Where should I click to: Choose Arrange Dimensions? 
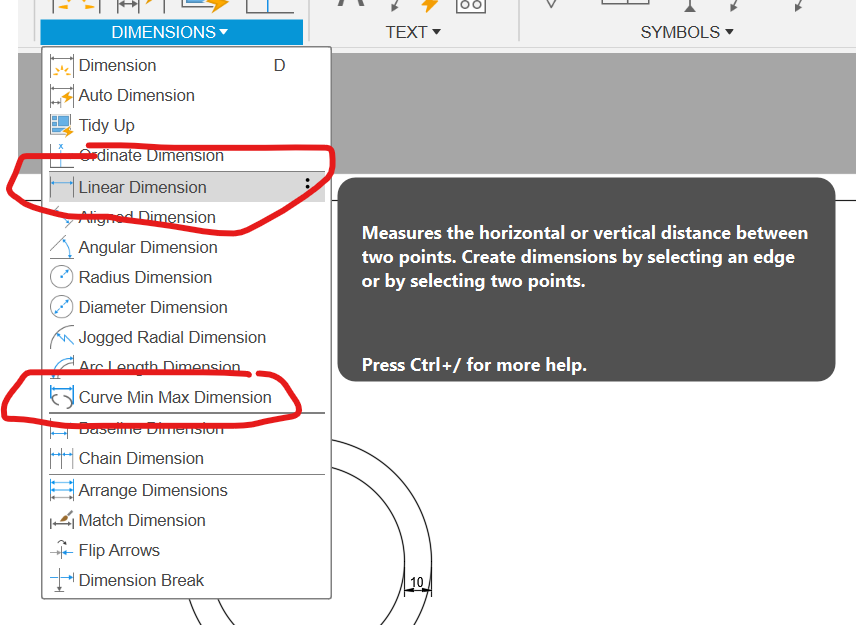(x=187, y=490)
